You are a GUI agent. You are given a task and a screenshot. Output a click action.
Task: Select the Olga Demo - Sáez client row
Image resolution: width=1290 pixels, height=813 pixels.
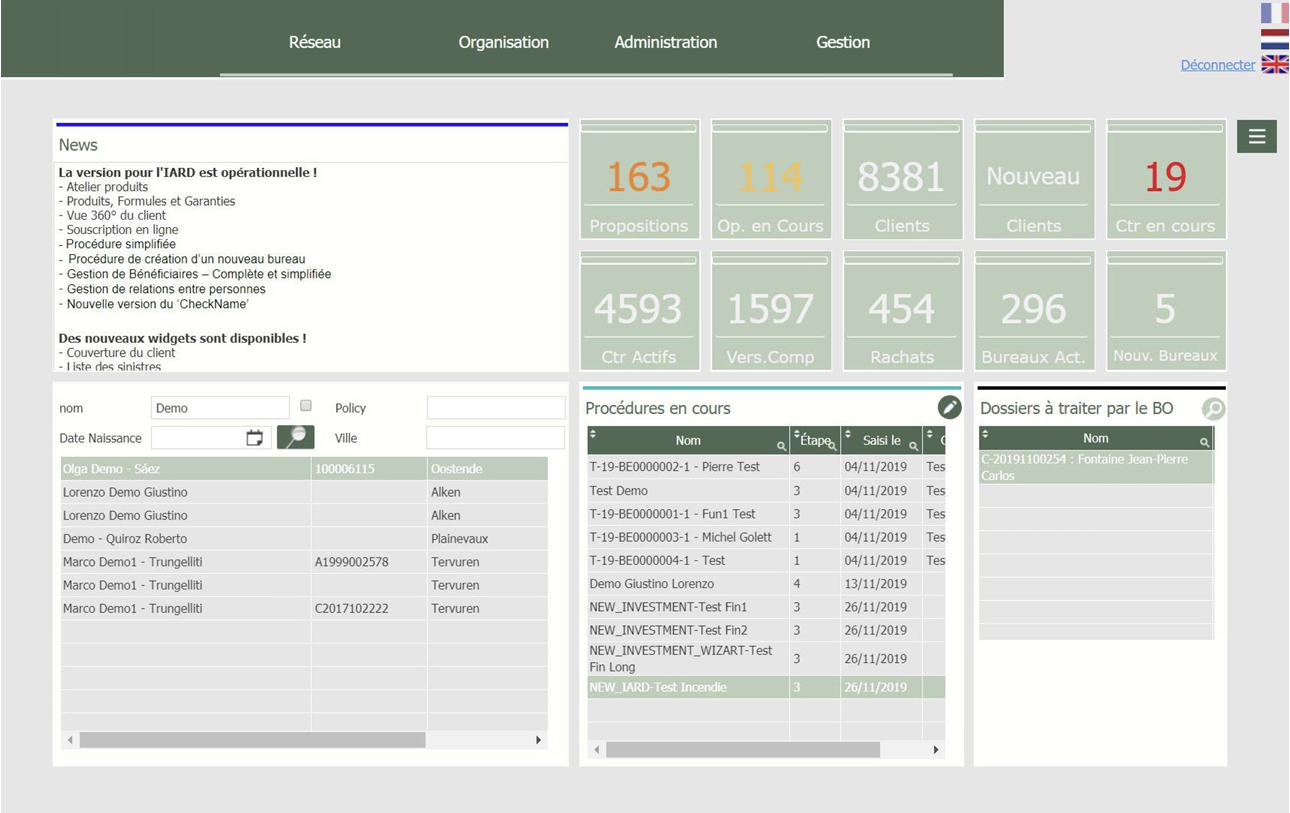(185, 469)
